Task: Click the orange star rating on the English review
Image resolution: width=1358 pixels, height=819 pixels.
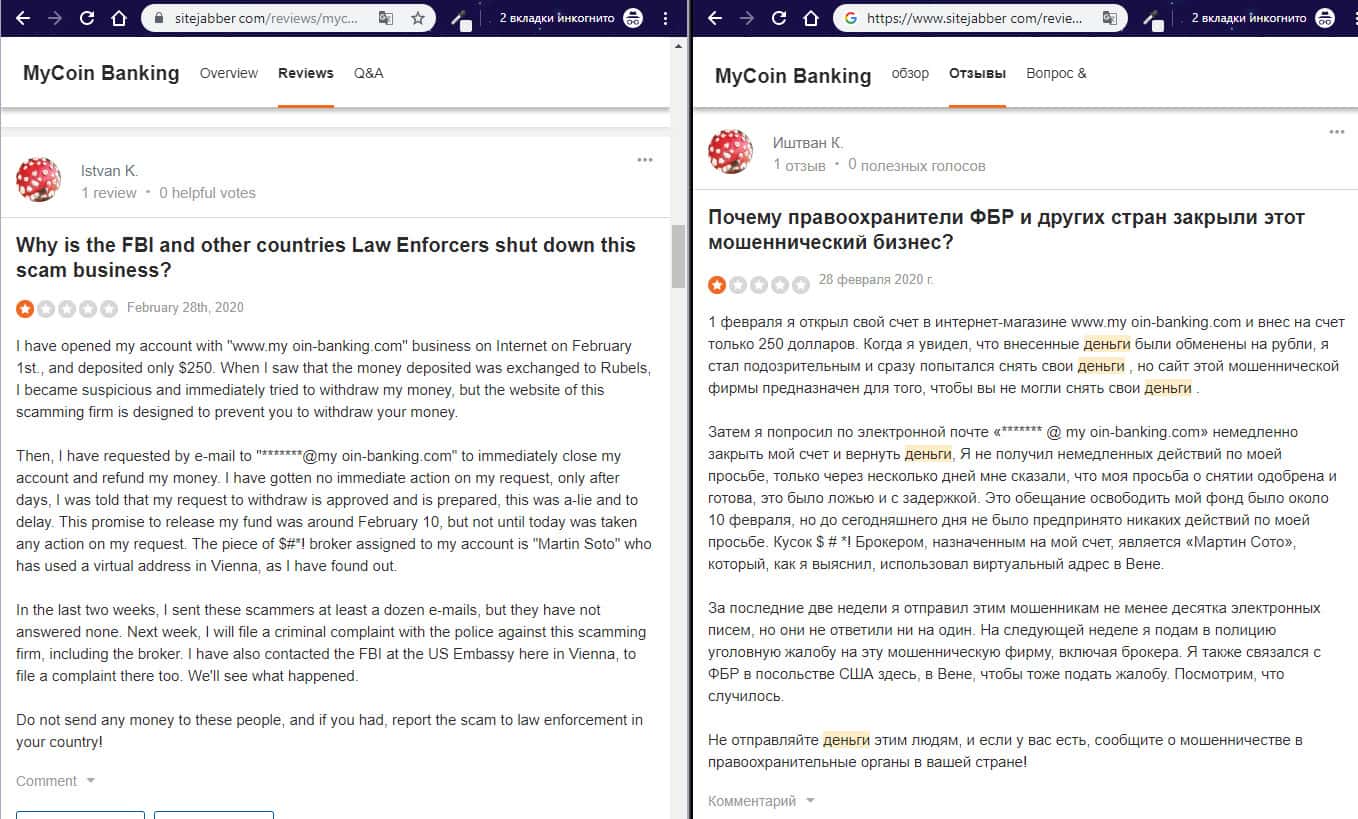Action: pyautogui.click(x=24, y=309)
